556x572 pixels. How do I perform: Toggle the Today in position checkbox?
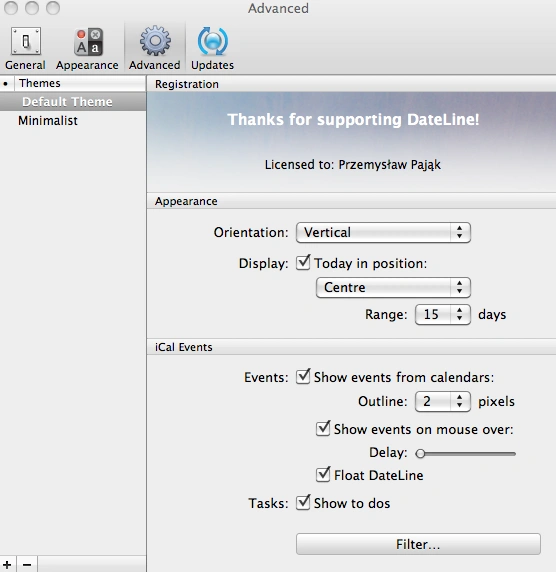(x=303, y=262)
